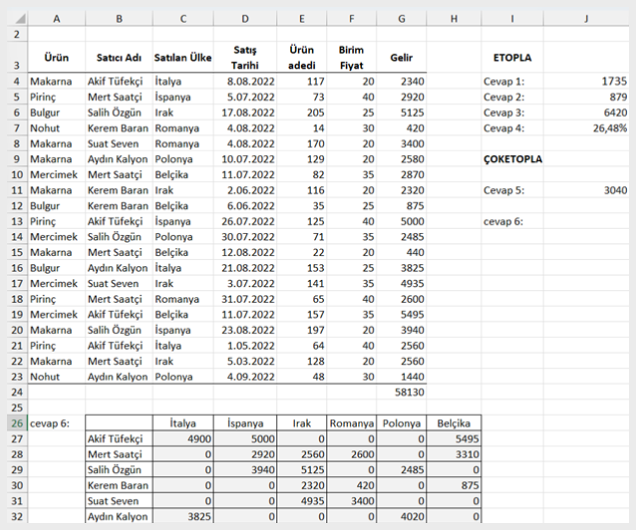Screen dimensions: 636x530
Task: Click the Birim Fiyat header cell
Action: [x=351, y=57]
